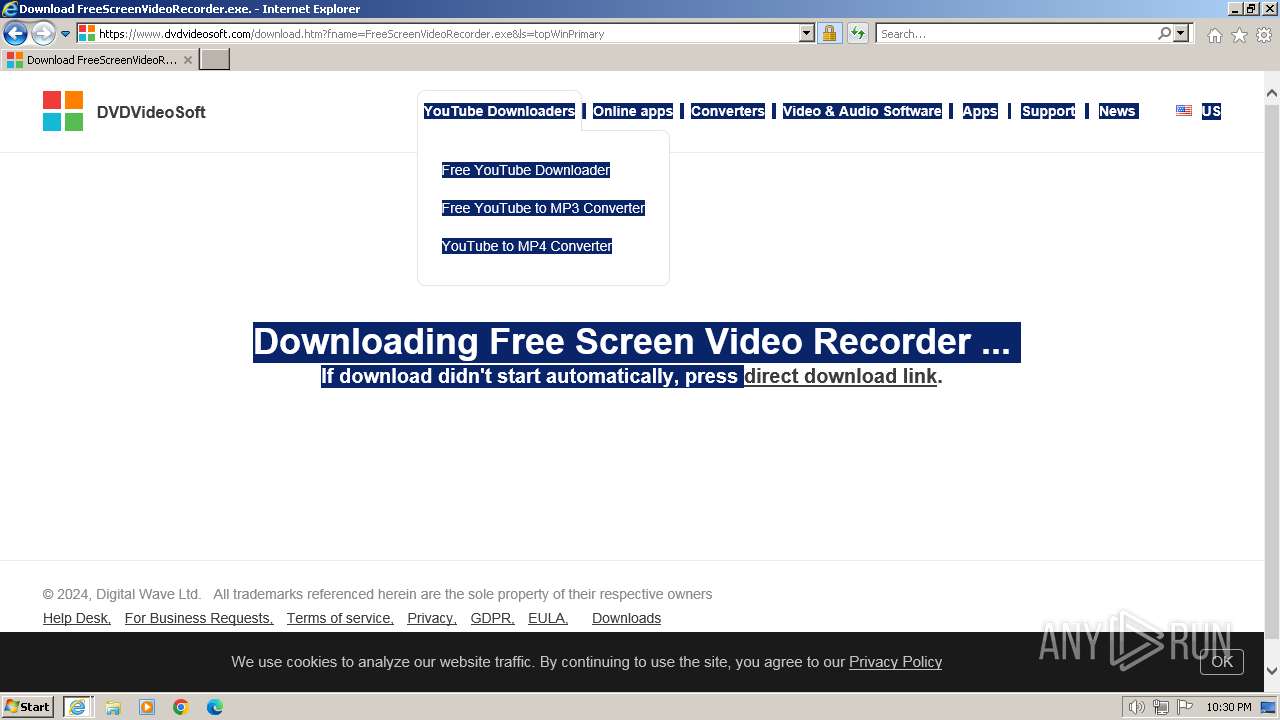Click the US flag icon

pos(1184,111)
